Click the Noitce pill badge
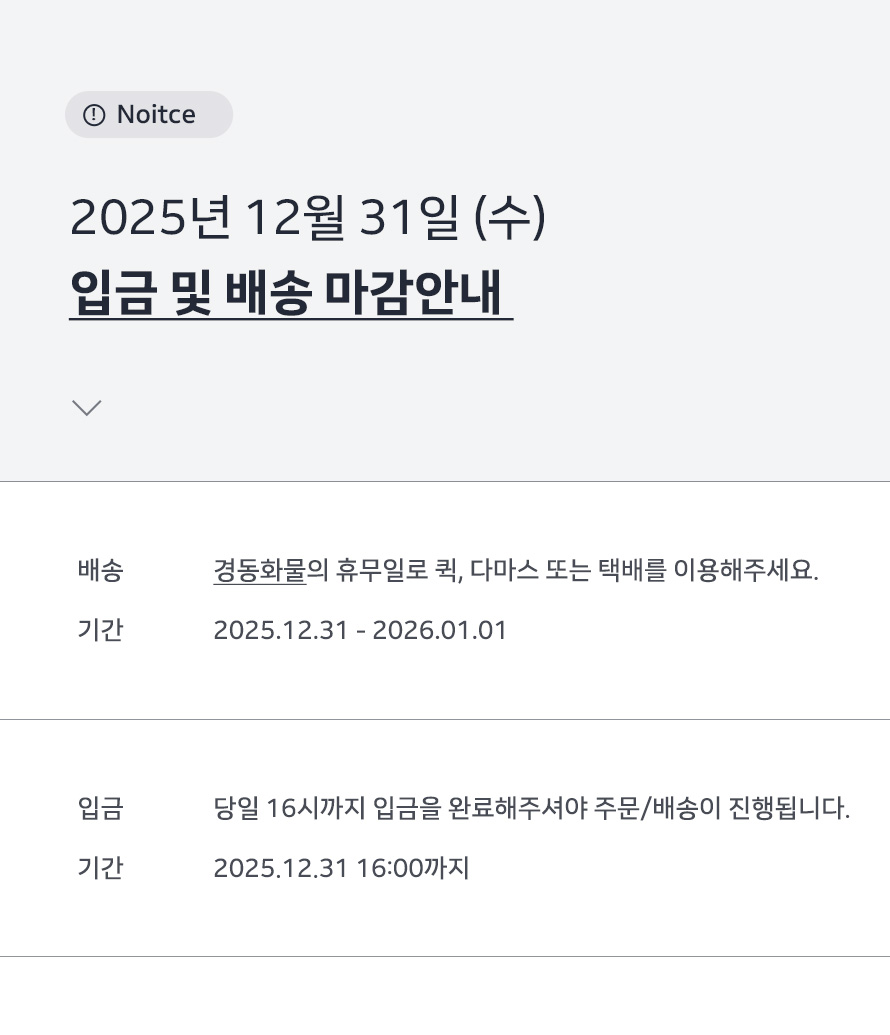This screenshot has height=1035, width=890. pos(148,114)
